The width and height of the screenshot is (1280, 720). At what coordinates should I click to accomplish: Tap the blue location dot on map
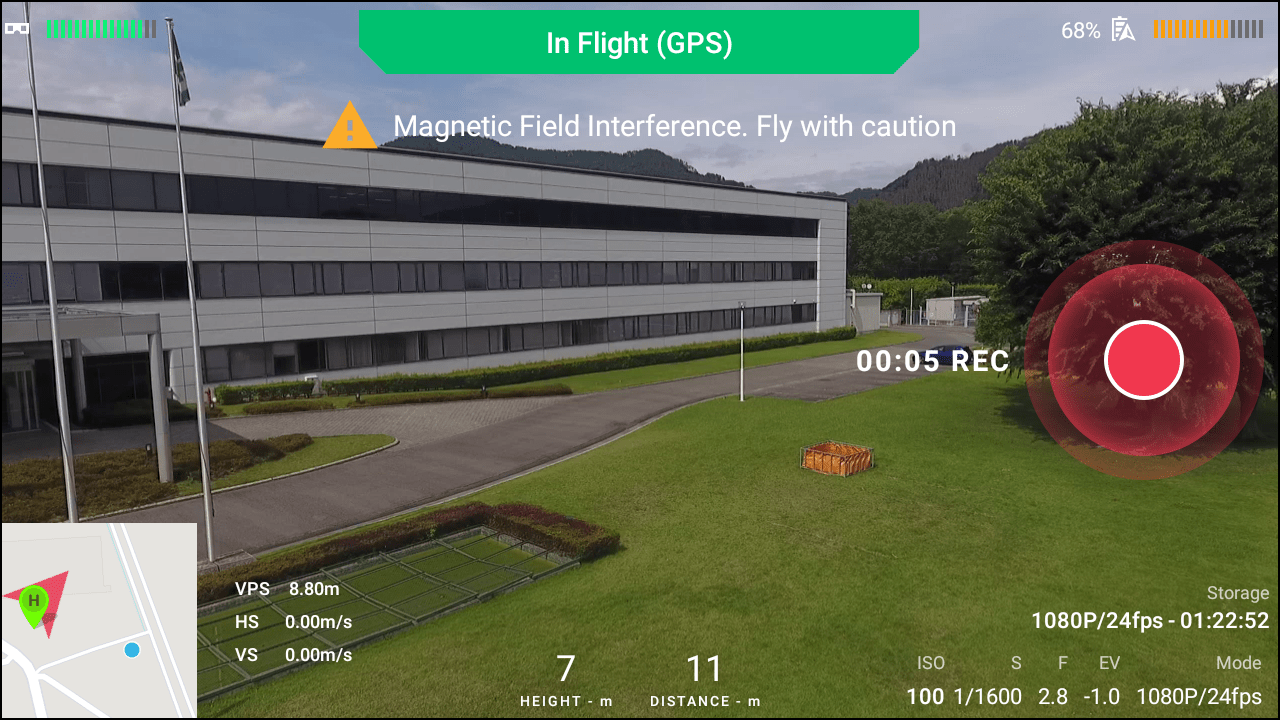click(132, 651)
